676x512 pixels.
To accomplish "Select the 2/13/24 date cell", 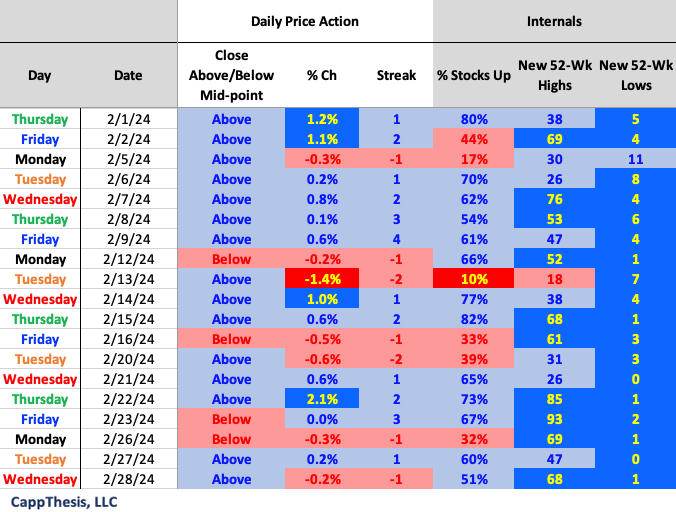I will (x=128, y=279).
